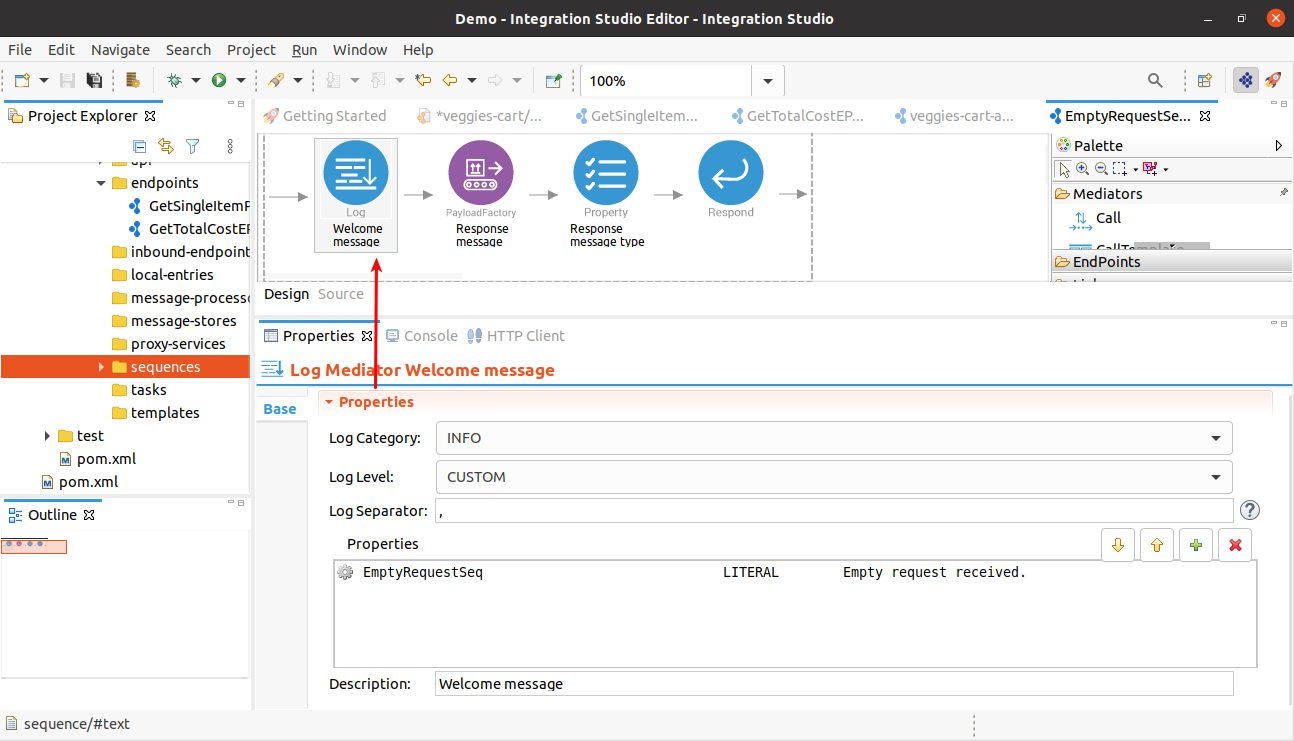
Task: Expand the test folder
Action: coord(48,436)
